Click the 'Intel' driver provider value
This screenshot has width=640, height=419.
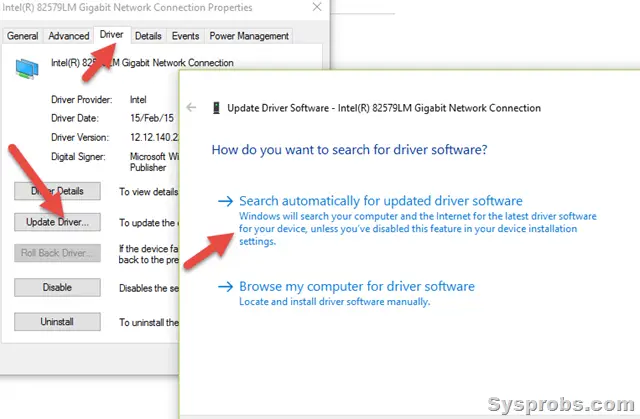[138, 100]
